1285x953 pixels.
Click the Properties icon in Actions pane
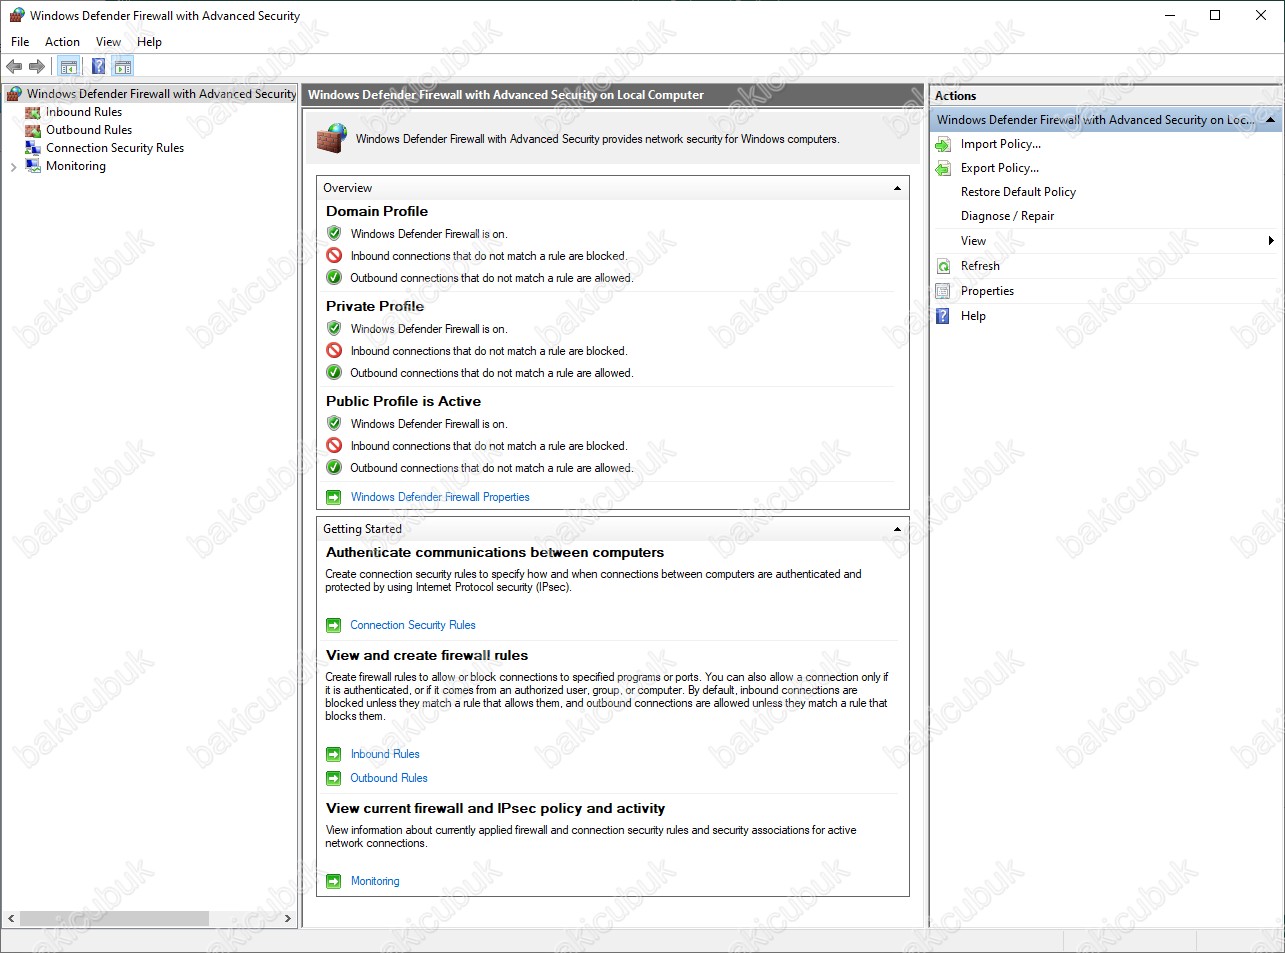click(943, 291)
